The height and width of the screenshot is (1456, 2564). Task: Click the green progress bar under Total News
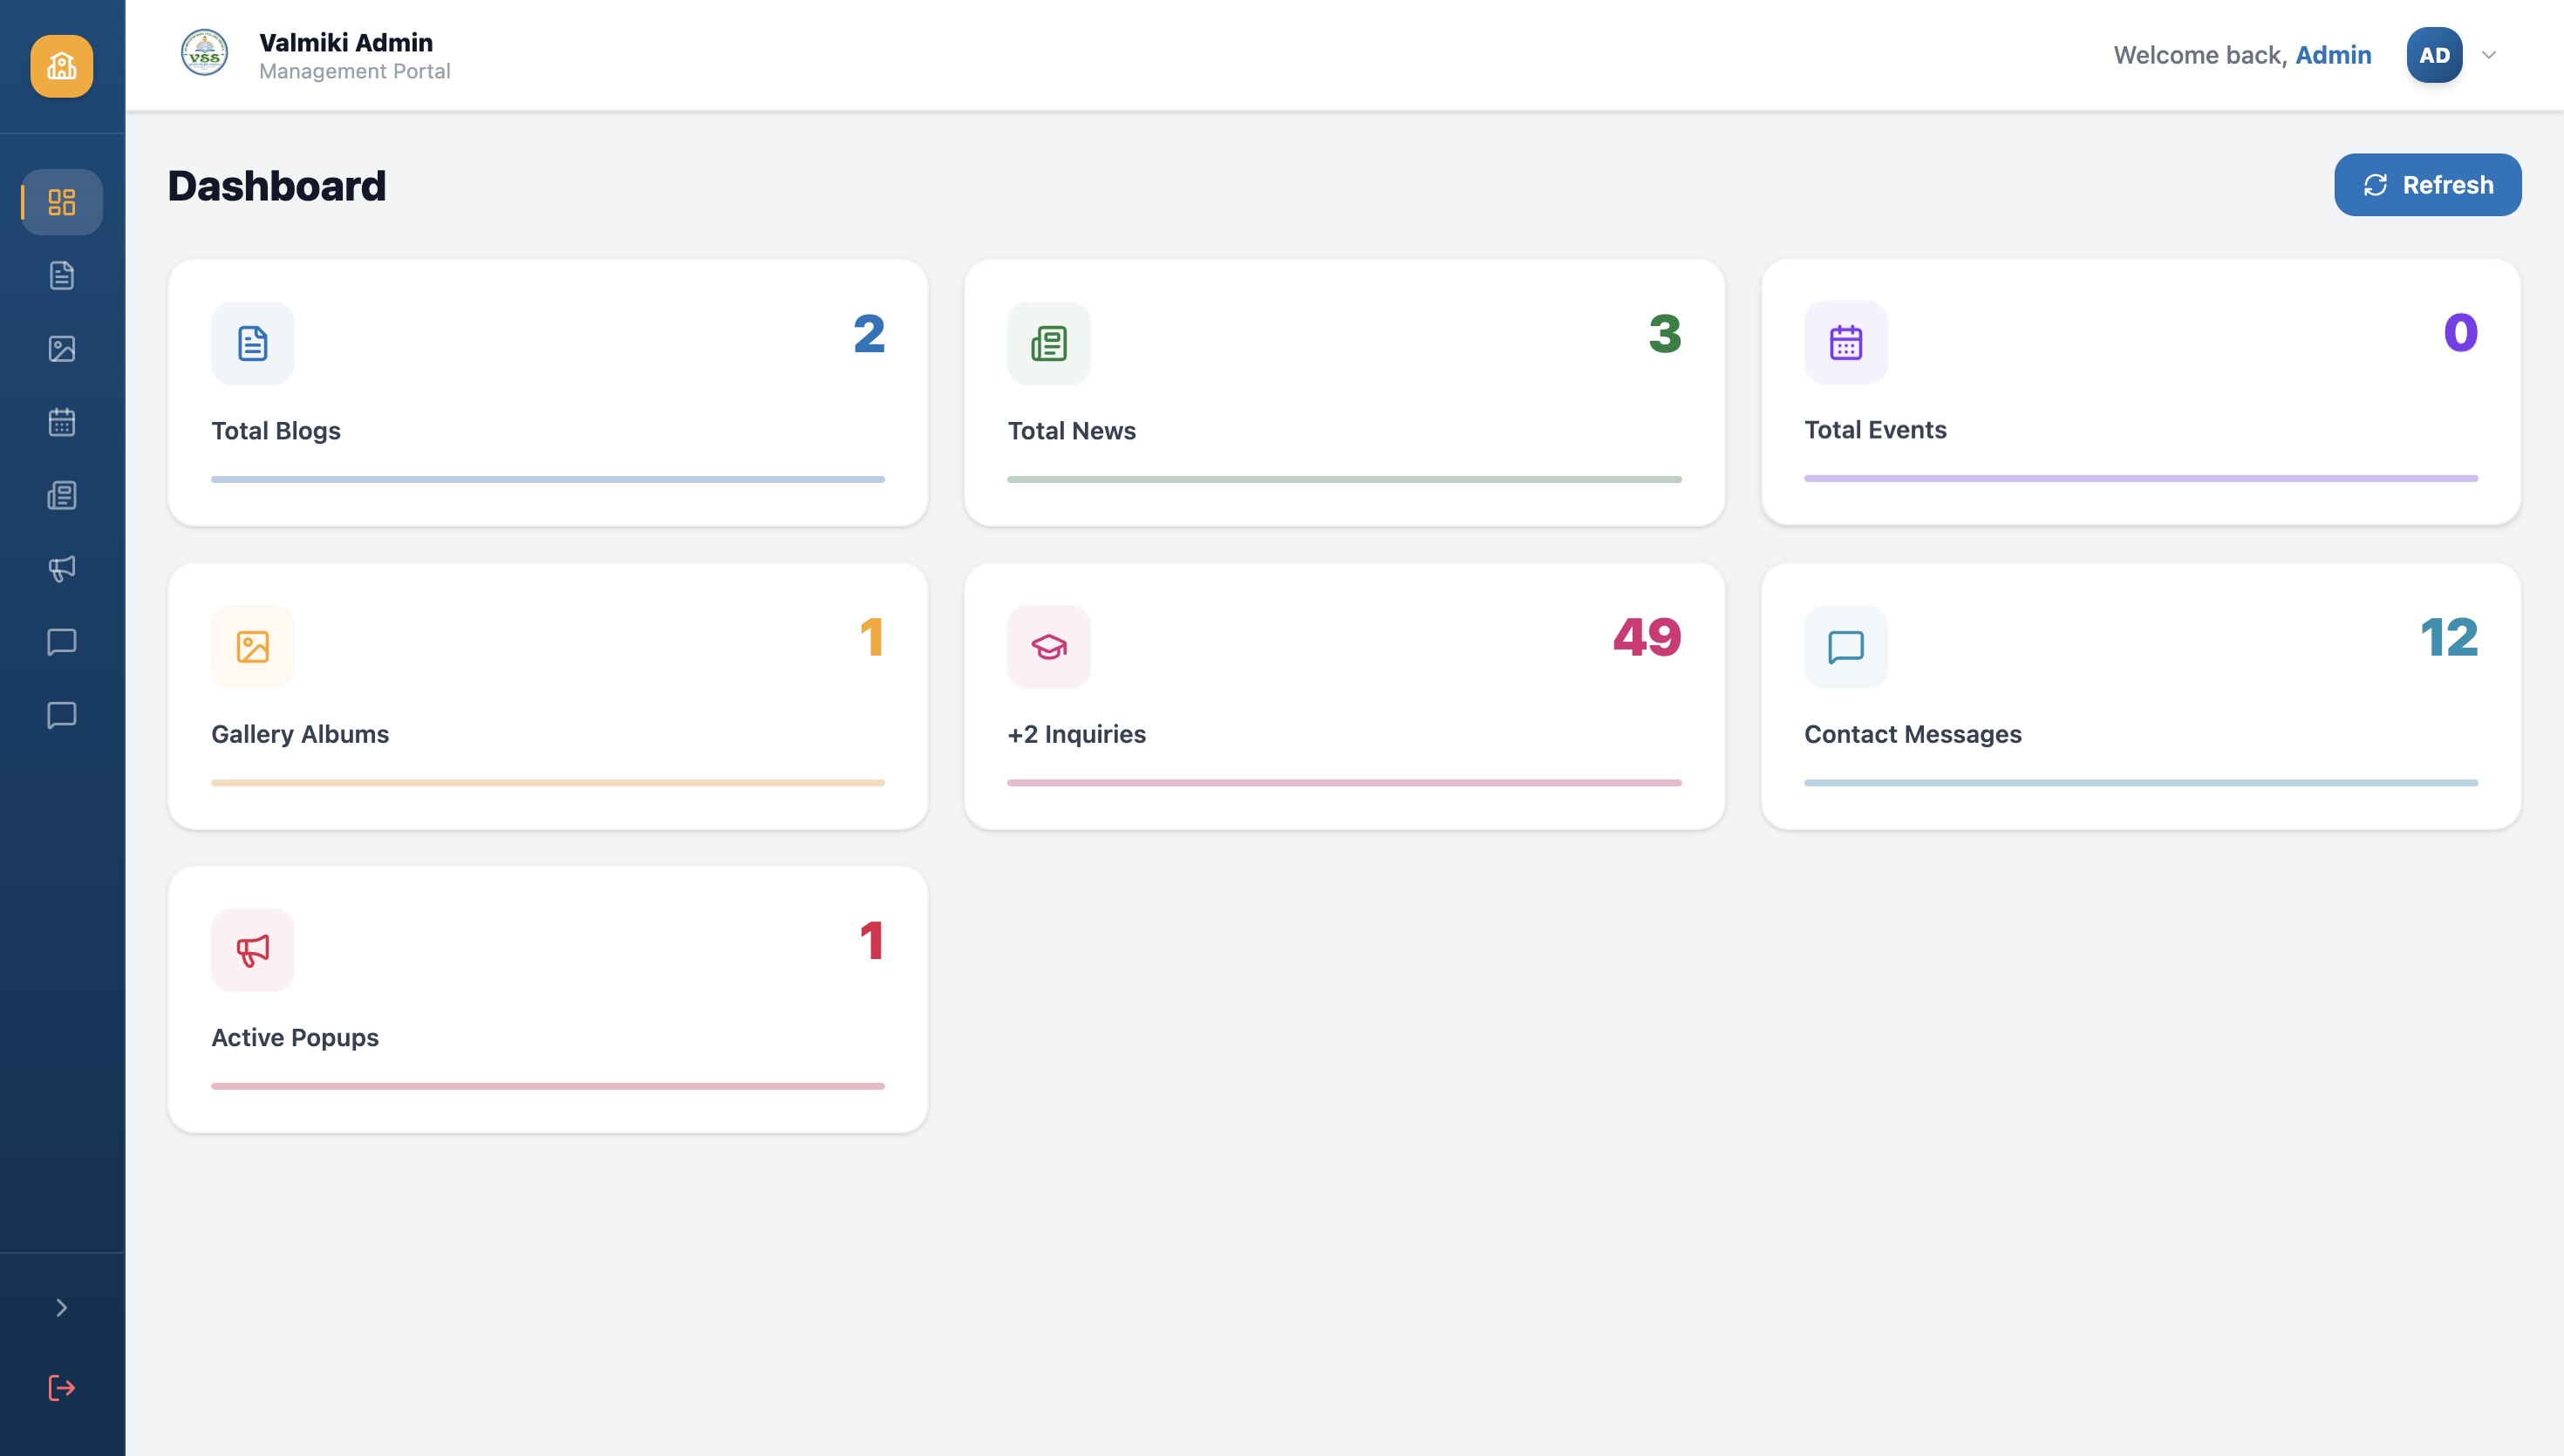[1344, 479]
